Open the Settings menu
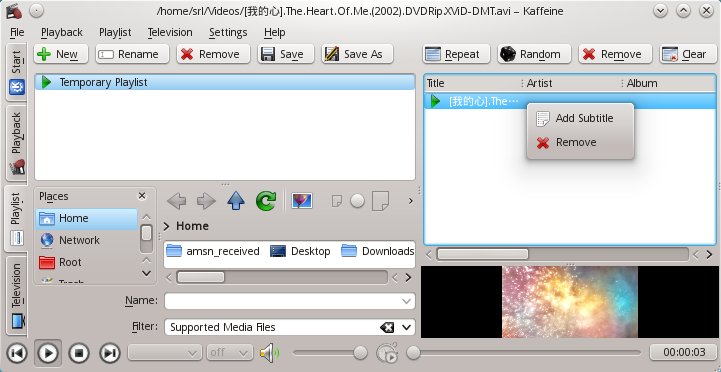 [x=228, y=32]
